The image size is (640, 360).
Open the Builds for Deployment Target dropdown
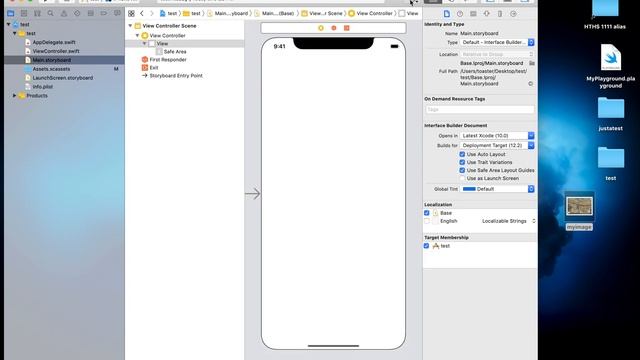tap(497, 146)
